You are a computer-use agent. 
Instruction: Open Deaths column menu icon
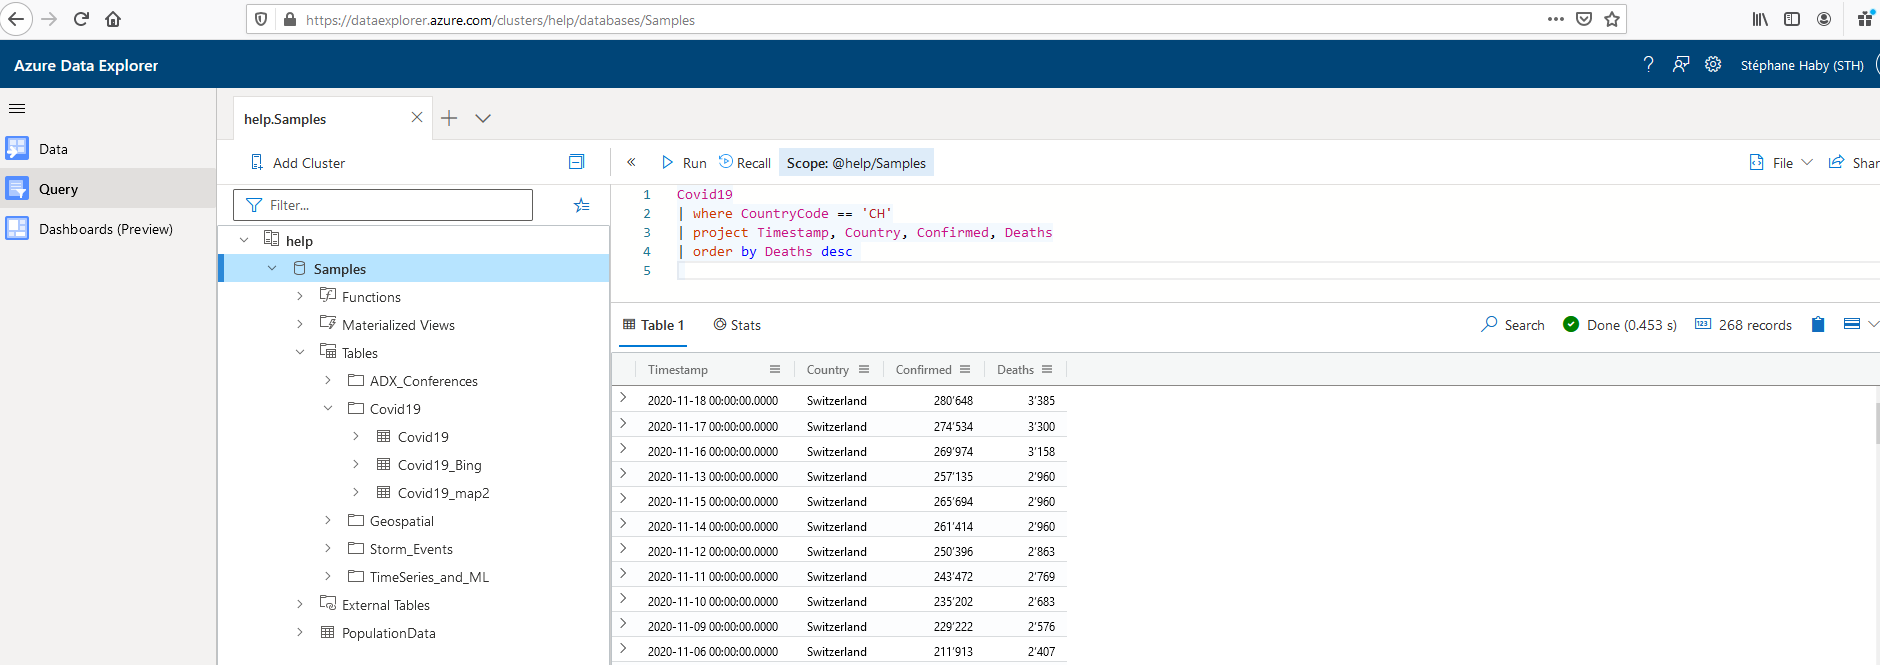[1047, 369]
